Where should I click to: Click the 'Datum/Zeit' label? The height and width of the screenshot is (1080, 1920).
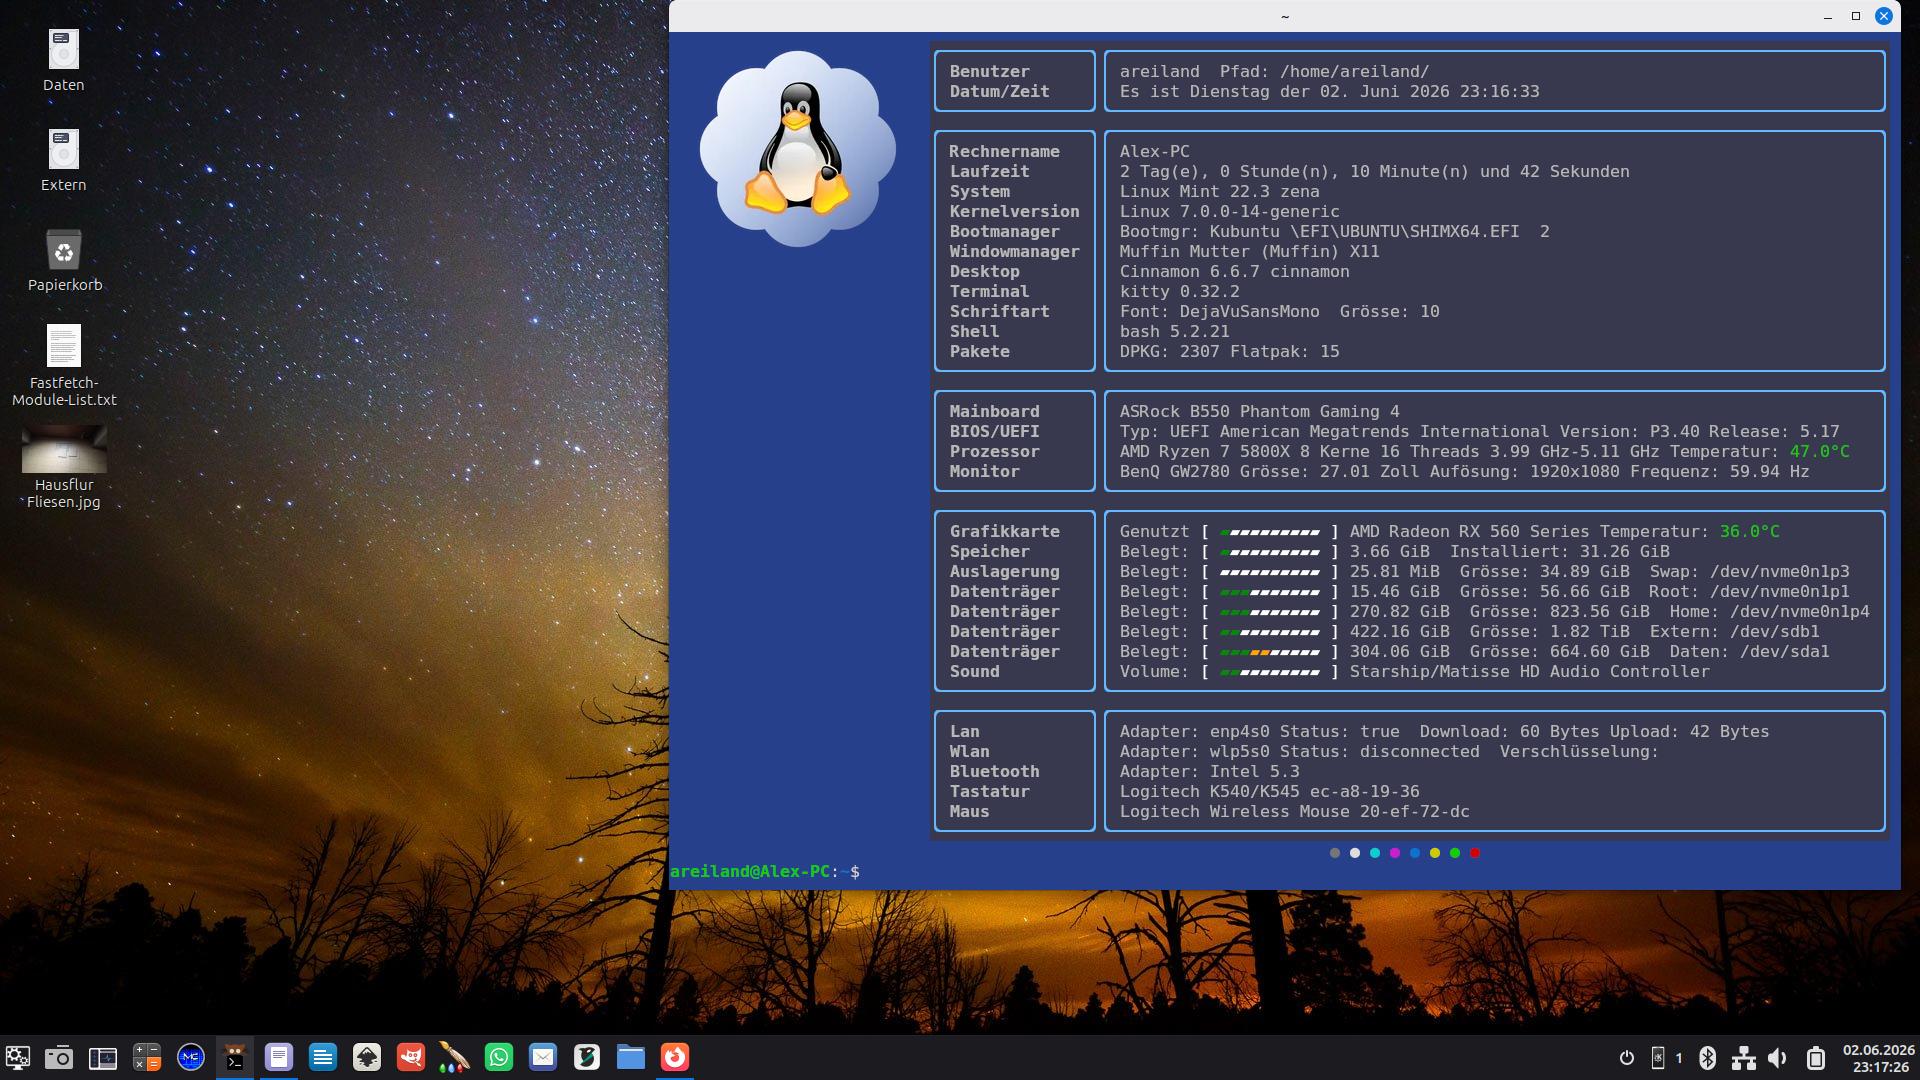click(x=999, y=92)
